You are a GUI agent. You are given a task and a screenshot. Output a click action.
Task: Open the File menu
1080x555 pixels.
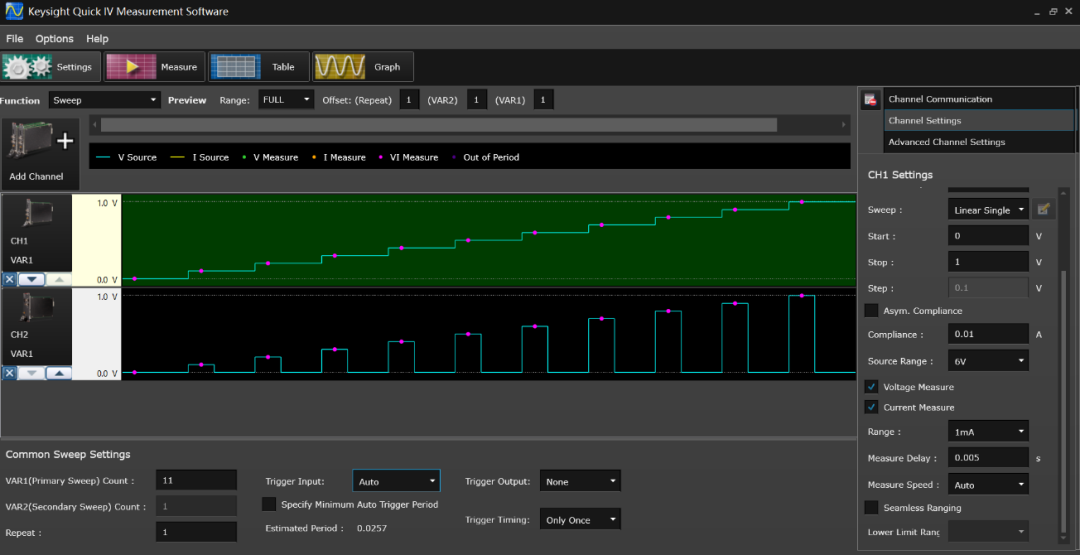tap(14, 39)
